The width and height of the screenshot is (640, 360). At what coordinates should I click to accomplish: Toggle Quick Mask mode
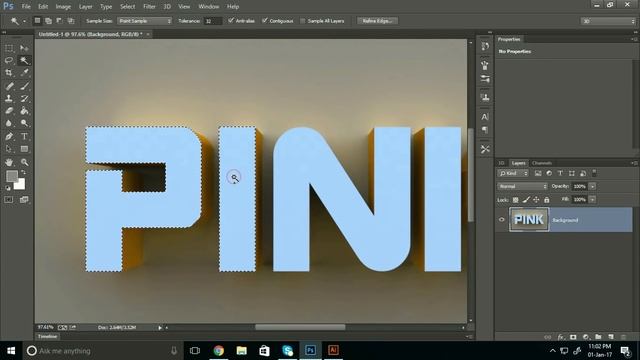9,200
